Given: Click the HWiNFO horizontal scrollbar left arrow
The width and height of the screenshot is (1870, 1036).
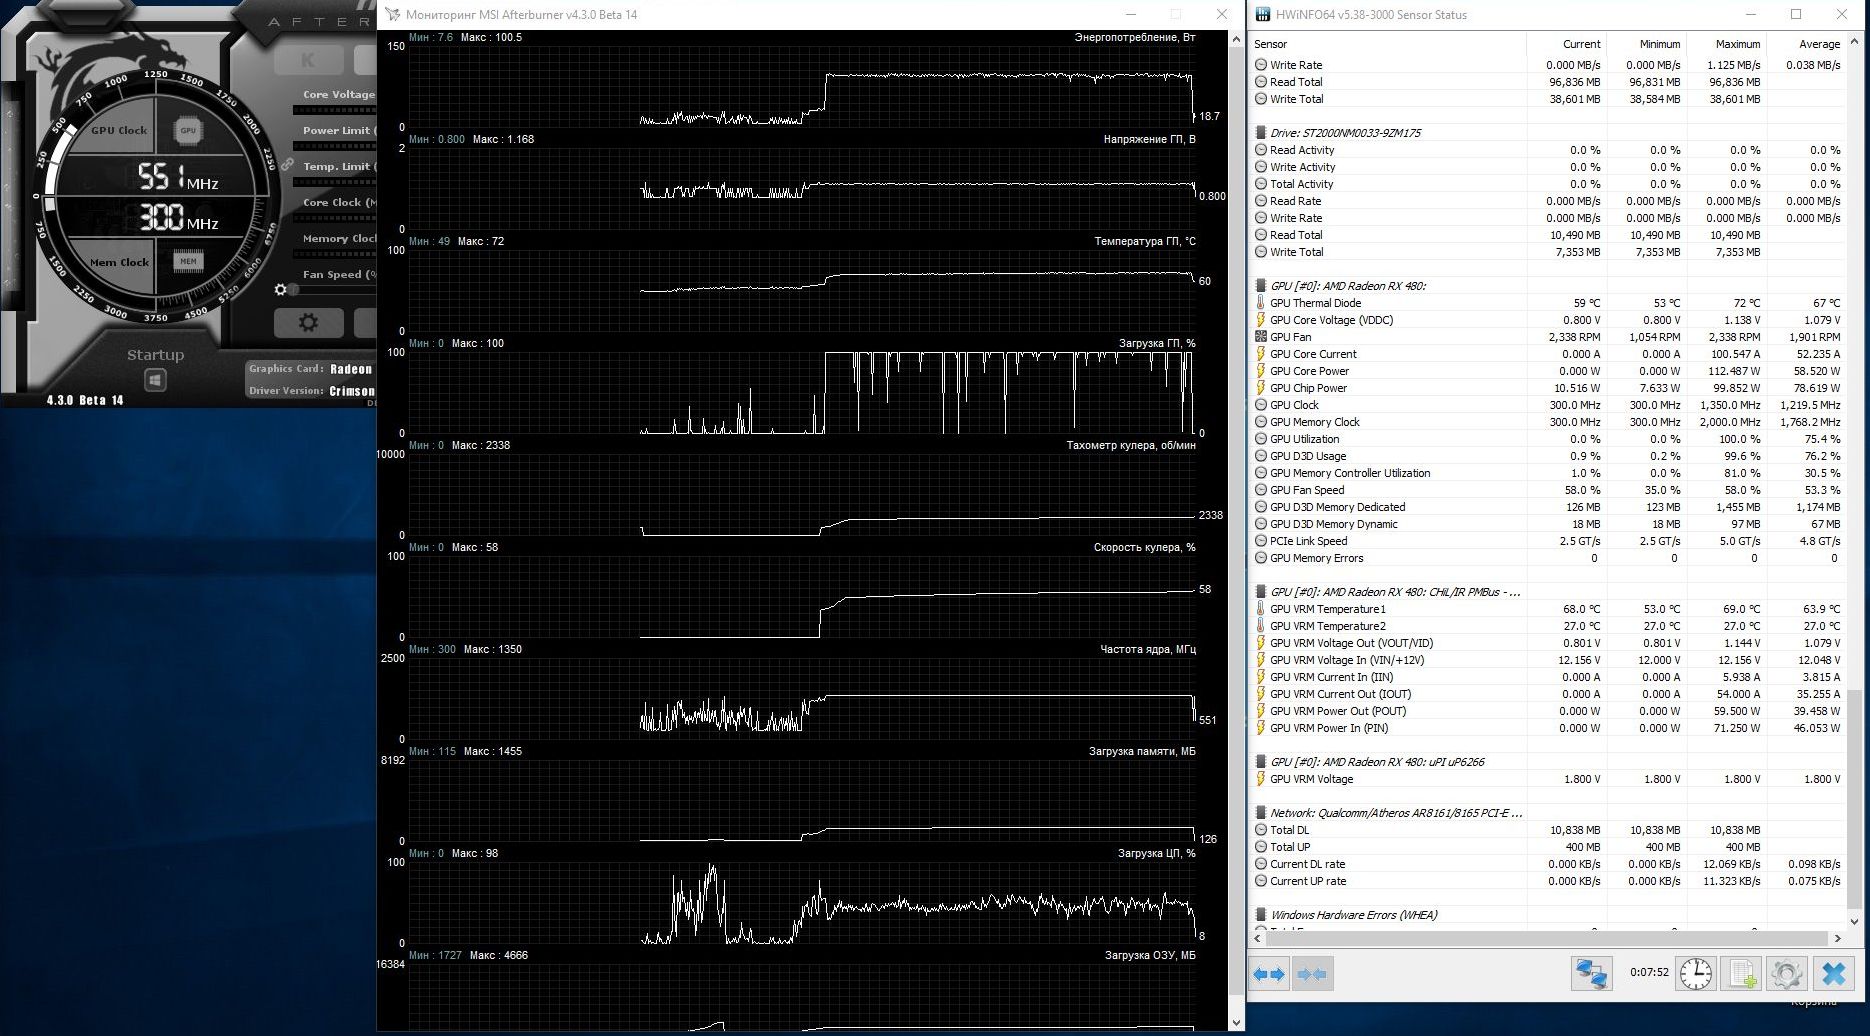Looking at the screenshot, I should tap(1258, 938).
